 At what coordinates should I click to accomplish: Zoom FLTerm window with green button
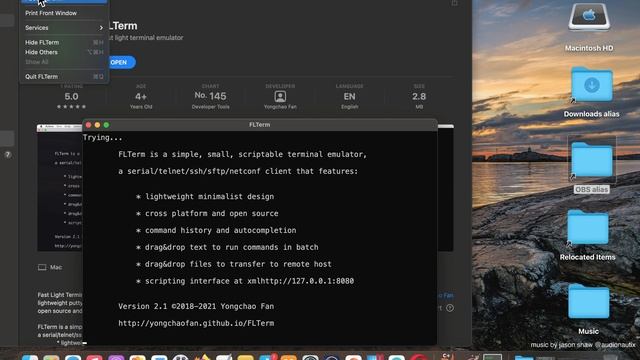click(x=106, y=125)
